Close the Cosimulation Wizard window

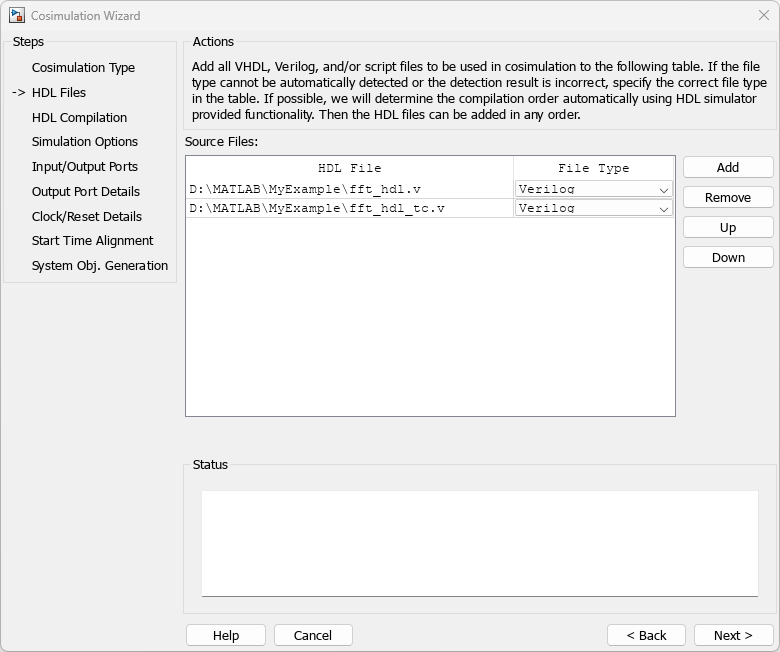764,16
